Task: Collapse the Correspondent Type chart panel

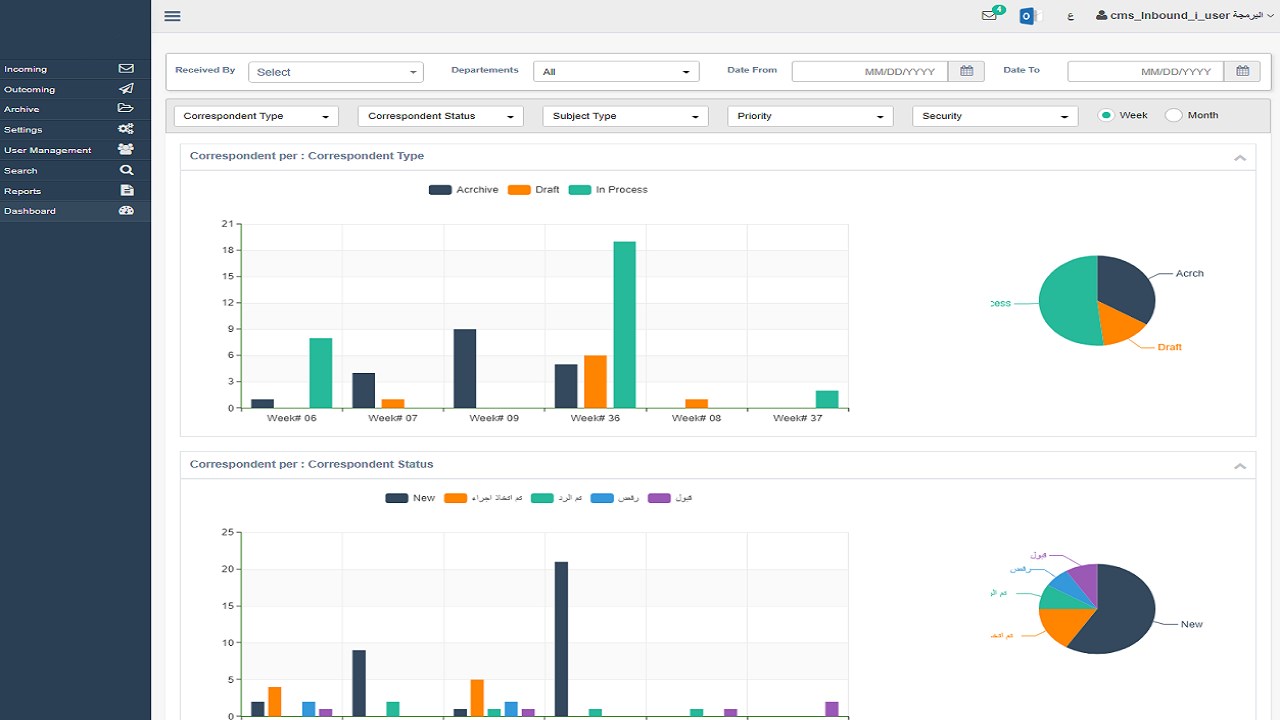Action: pos(1240,158)
